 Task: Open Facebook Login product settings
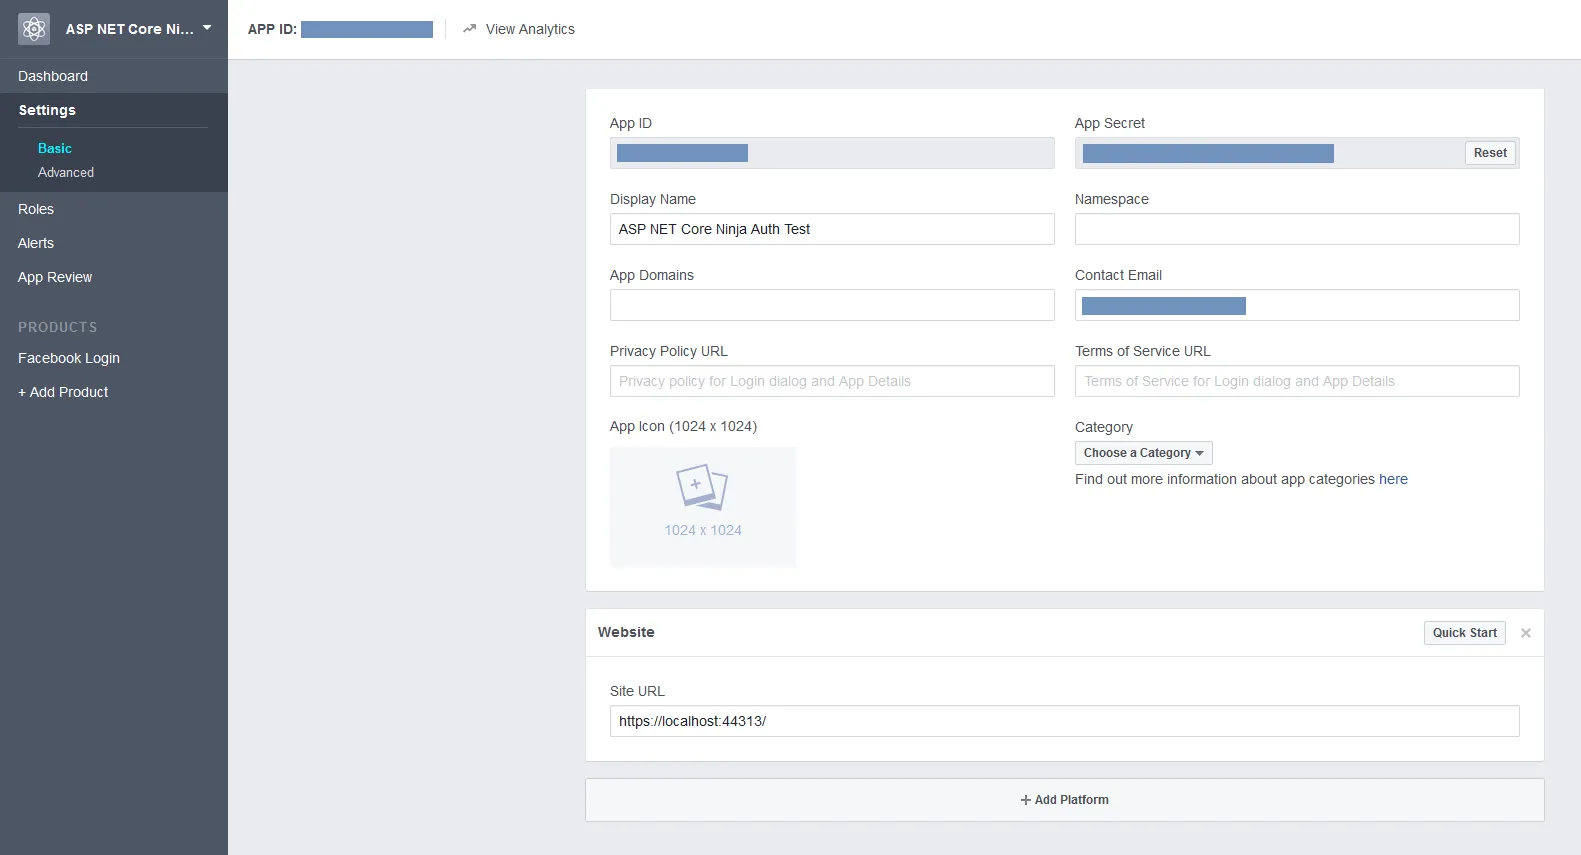point(69,358)
